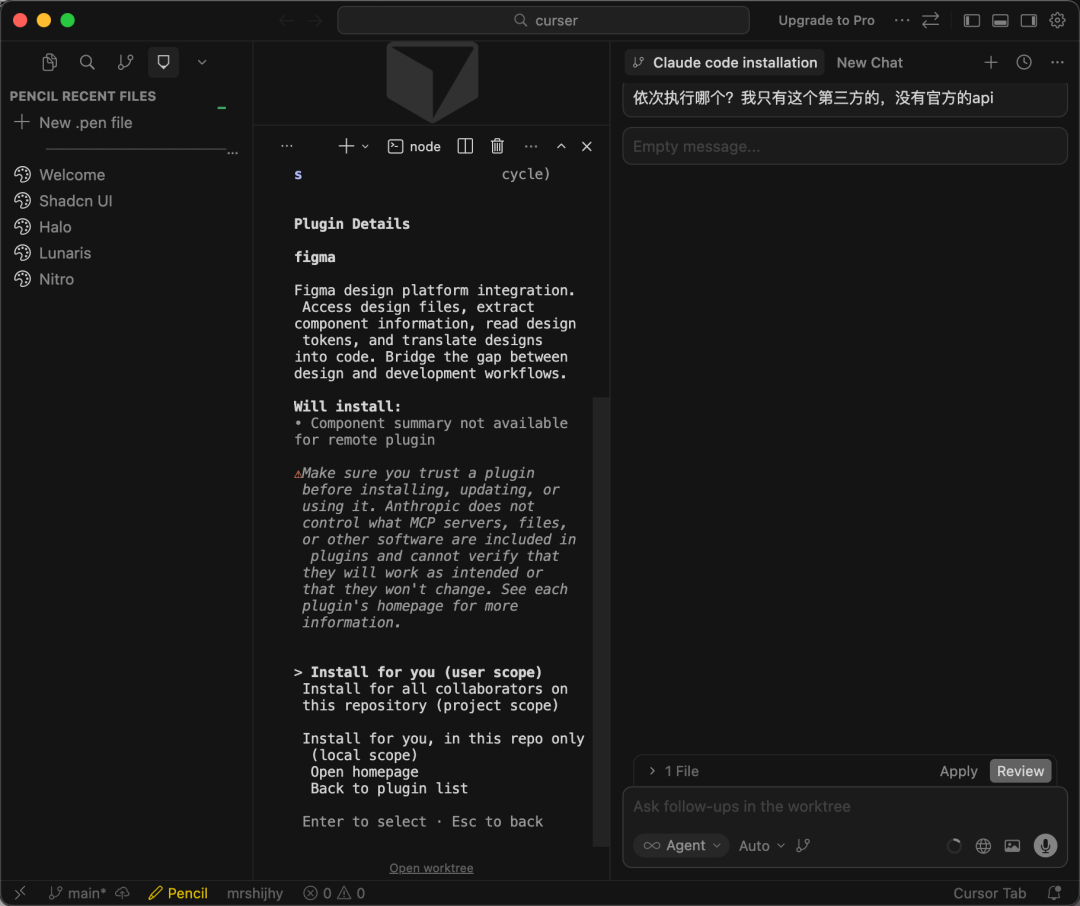Click the Pencil status bar item
Image resolution: width=1080 pixels, height=906 pixels.
[178, 893]
